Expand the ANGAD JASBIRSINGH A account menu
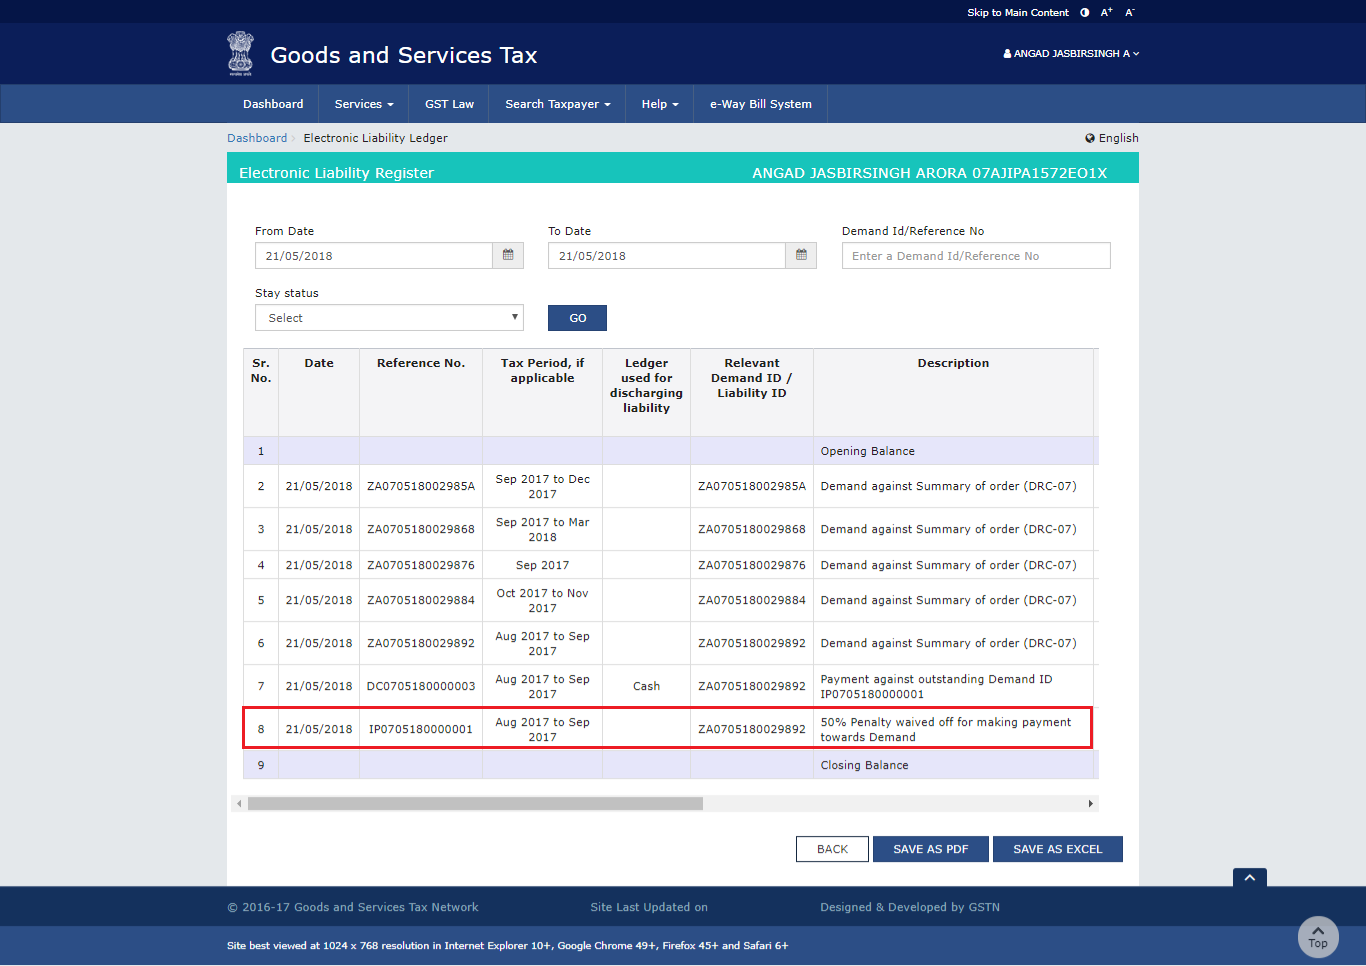Screen dimensions: 1366x966 (x=1071, y=54)
